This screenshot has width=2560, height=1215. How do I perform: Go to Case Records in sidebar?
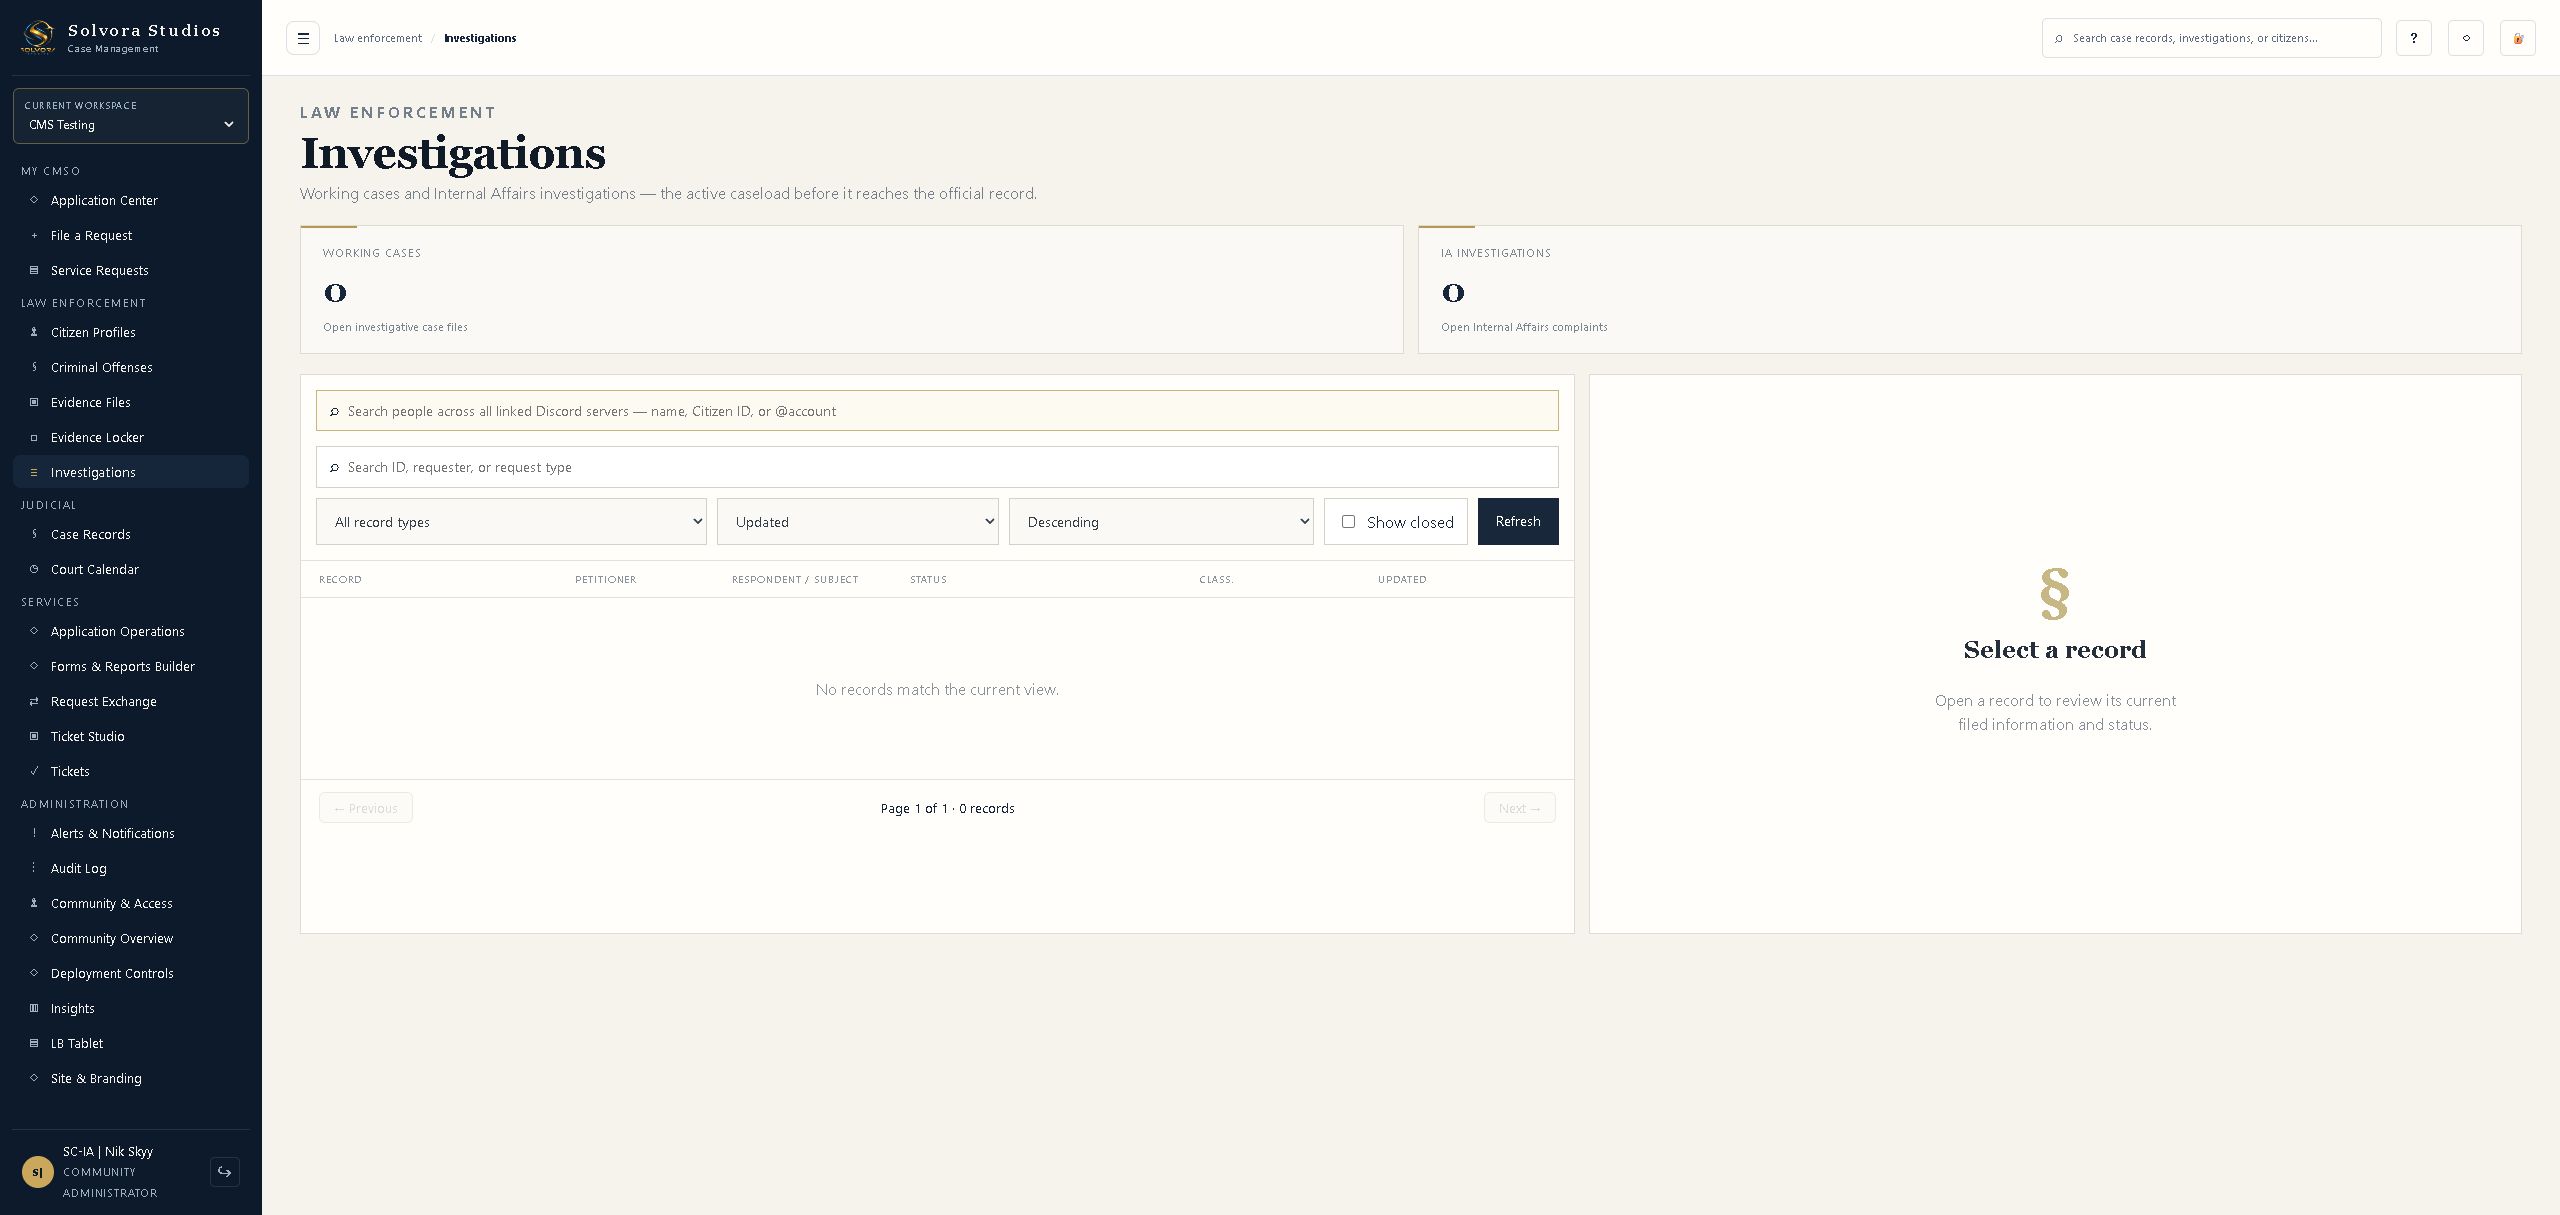click(131, 534)
